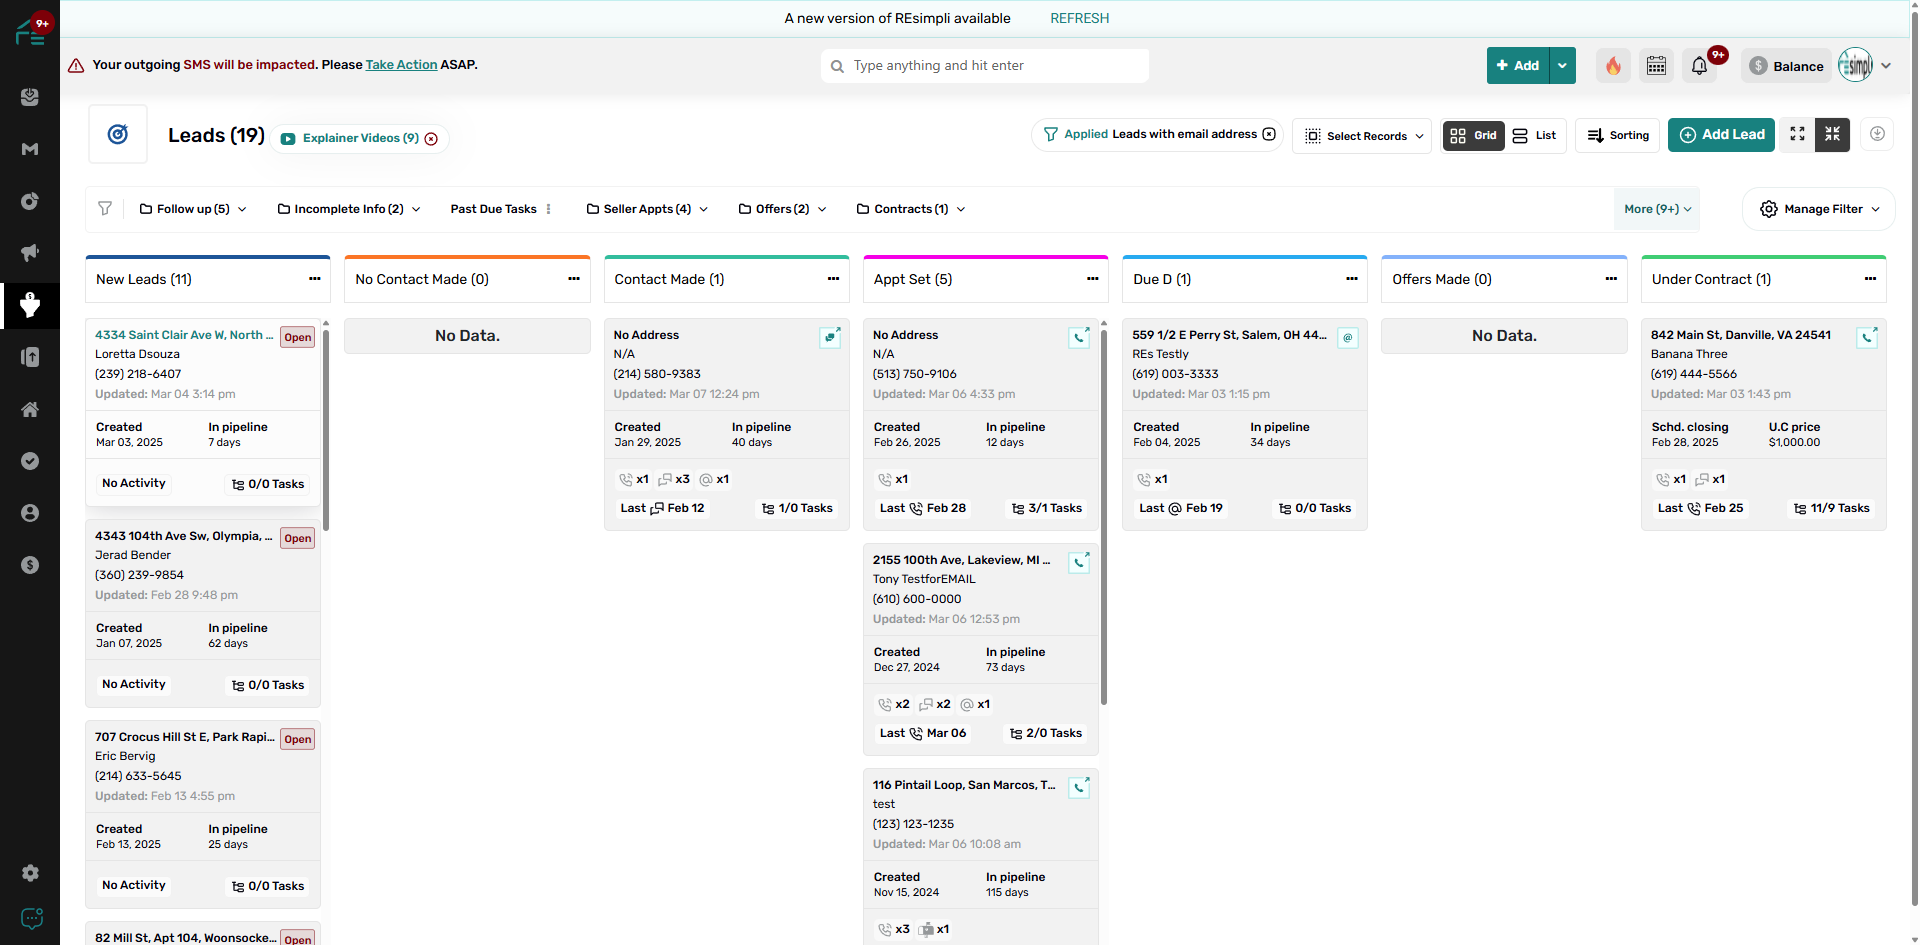
Task: Expand the Add button dropdown arrow
Action: coord(1562,66)
